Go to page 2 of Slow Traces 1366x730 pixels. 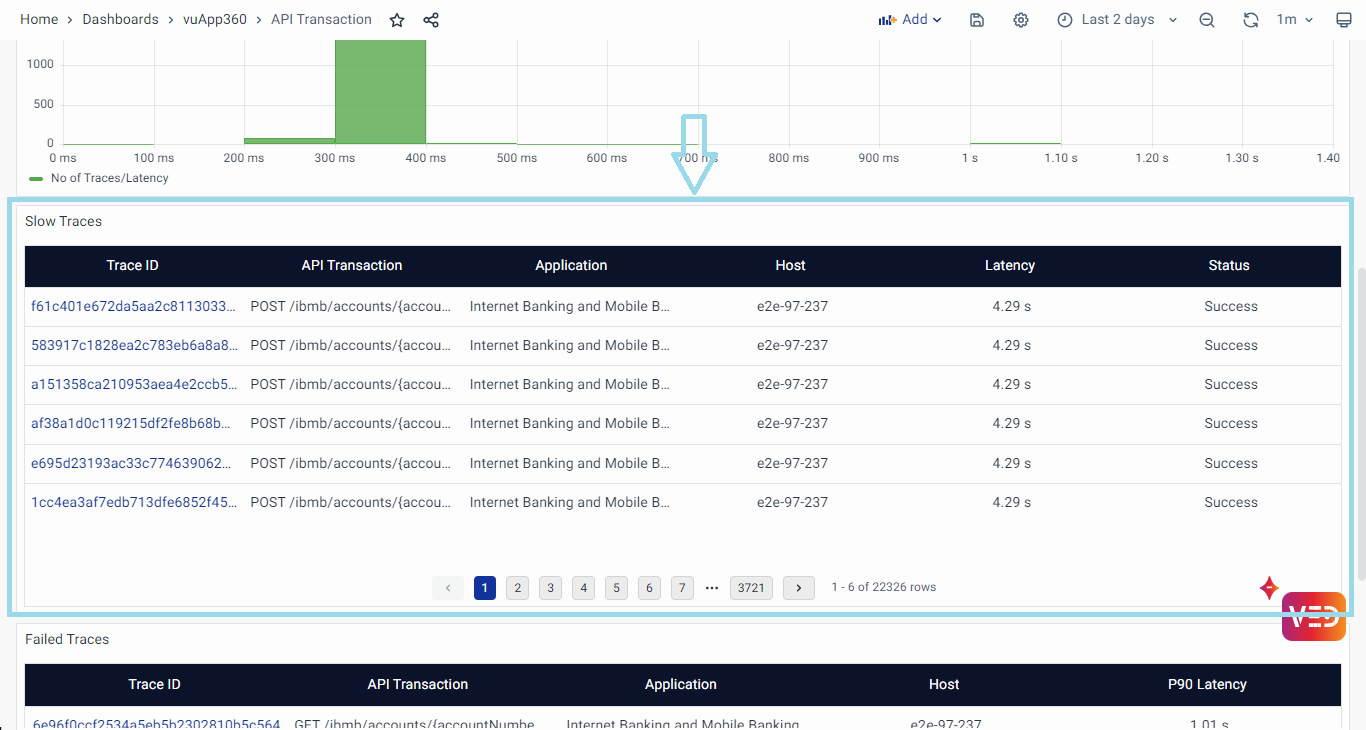(x=517, y=588)
